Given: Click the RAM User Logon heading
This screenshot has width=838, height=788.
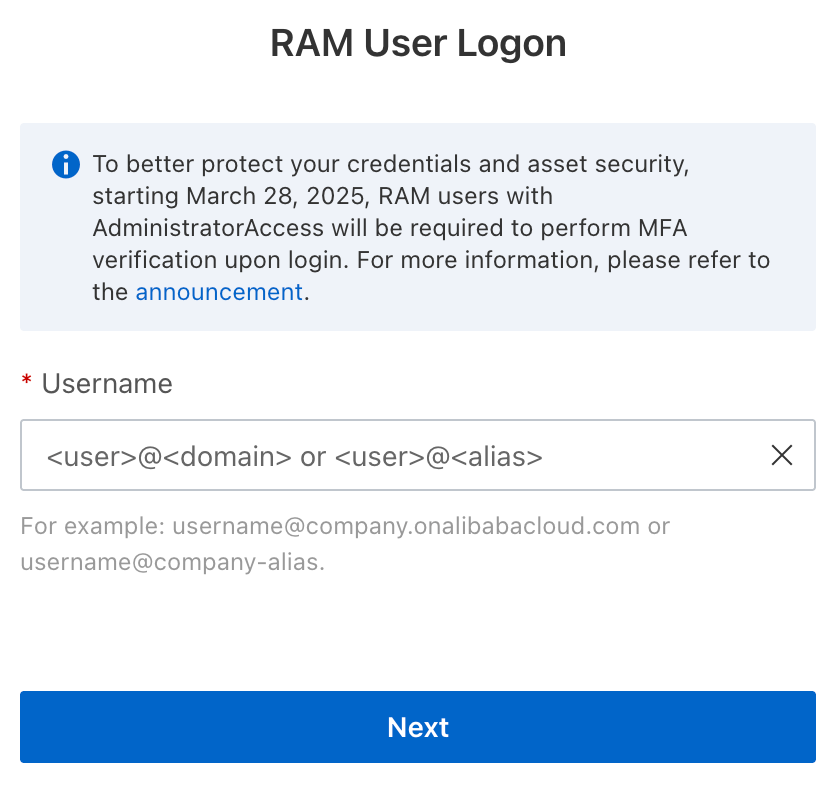Looking at the screenshot, I should [418, 44].
